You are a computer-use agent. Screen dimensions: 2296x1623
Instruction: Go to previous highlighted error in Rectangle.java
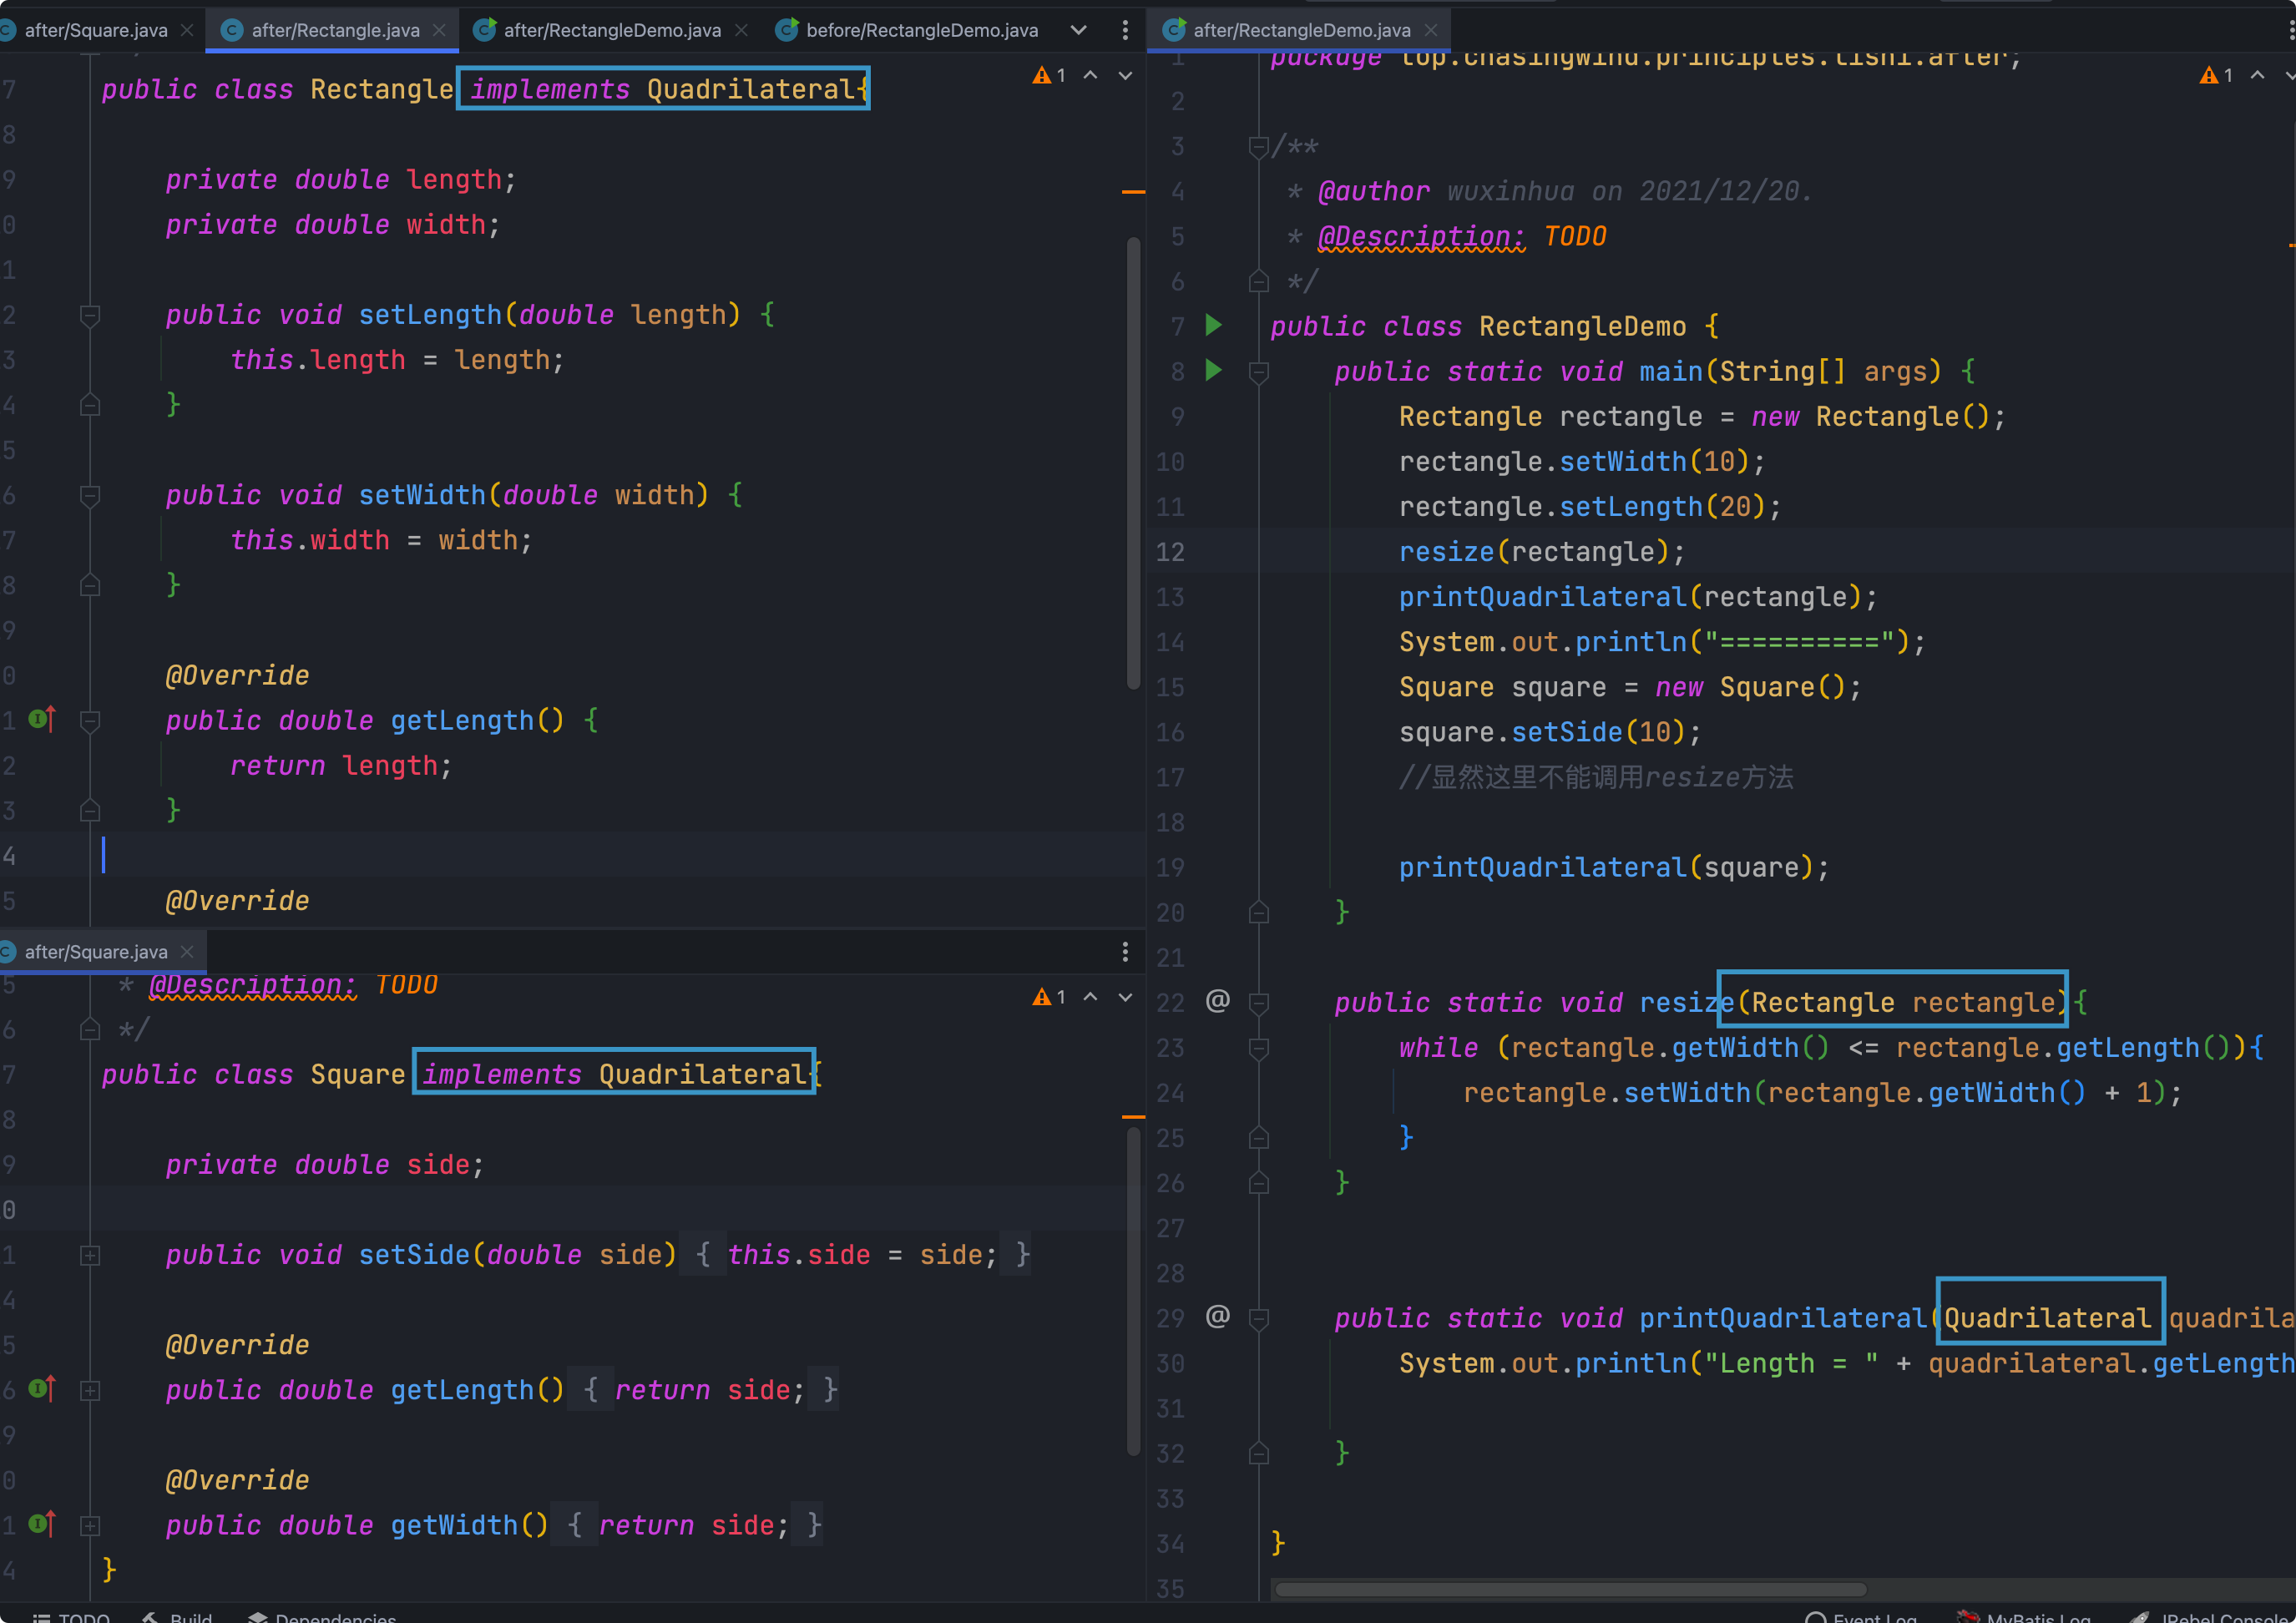[1090, 75]
